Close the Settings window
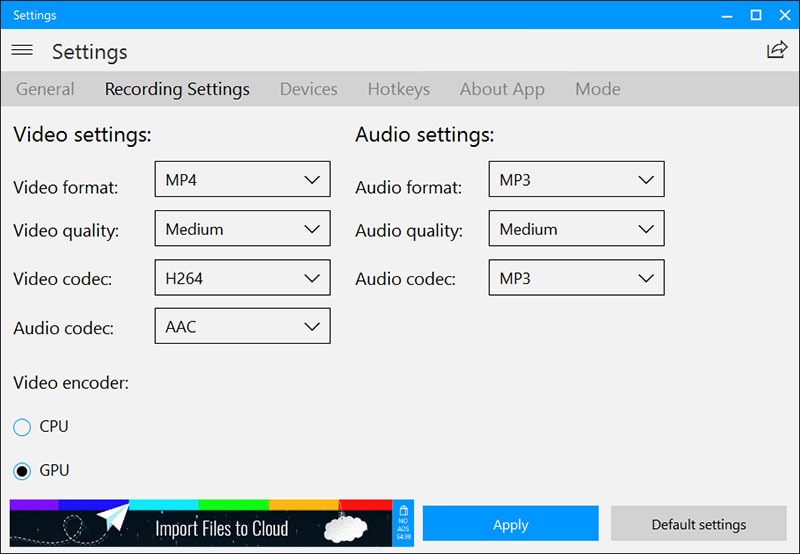 tap(783, 15)
